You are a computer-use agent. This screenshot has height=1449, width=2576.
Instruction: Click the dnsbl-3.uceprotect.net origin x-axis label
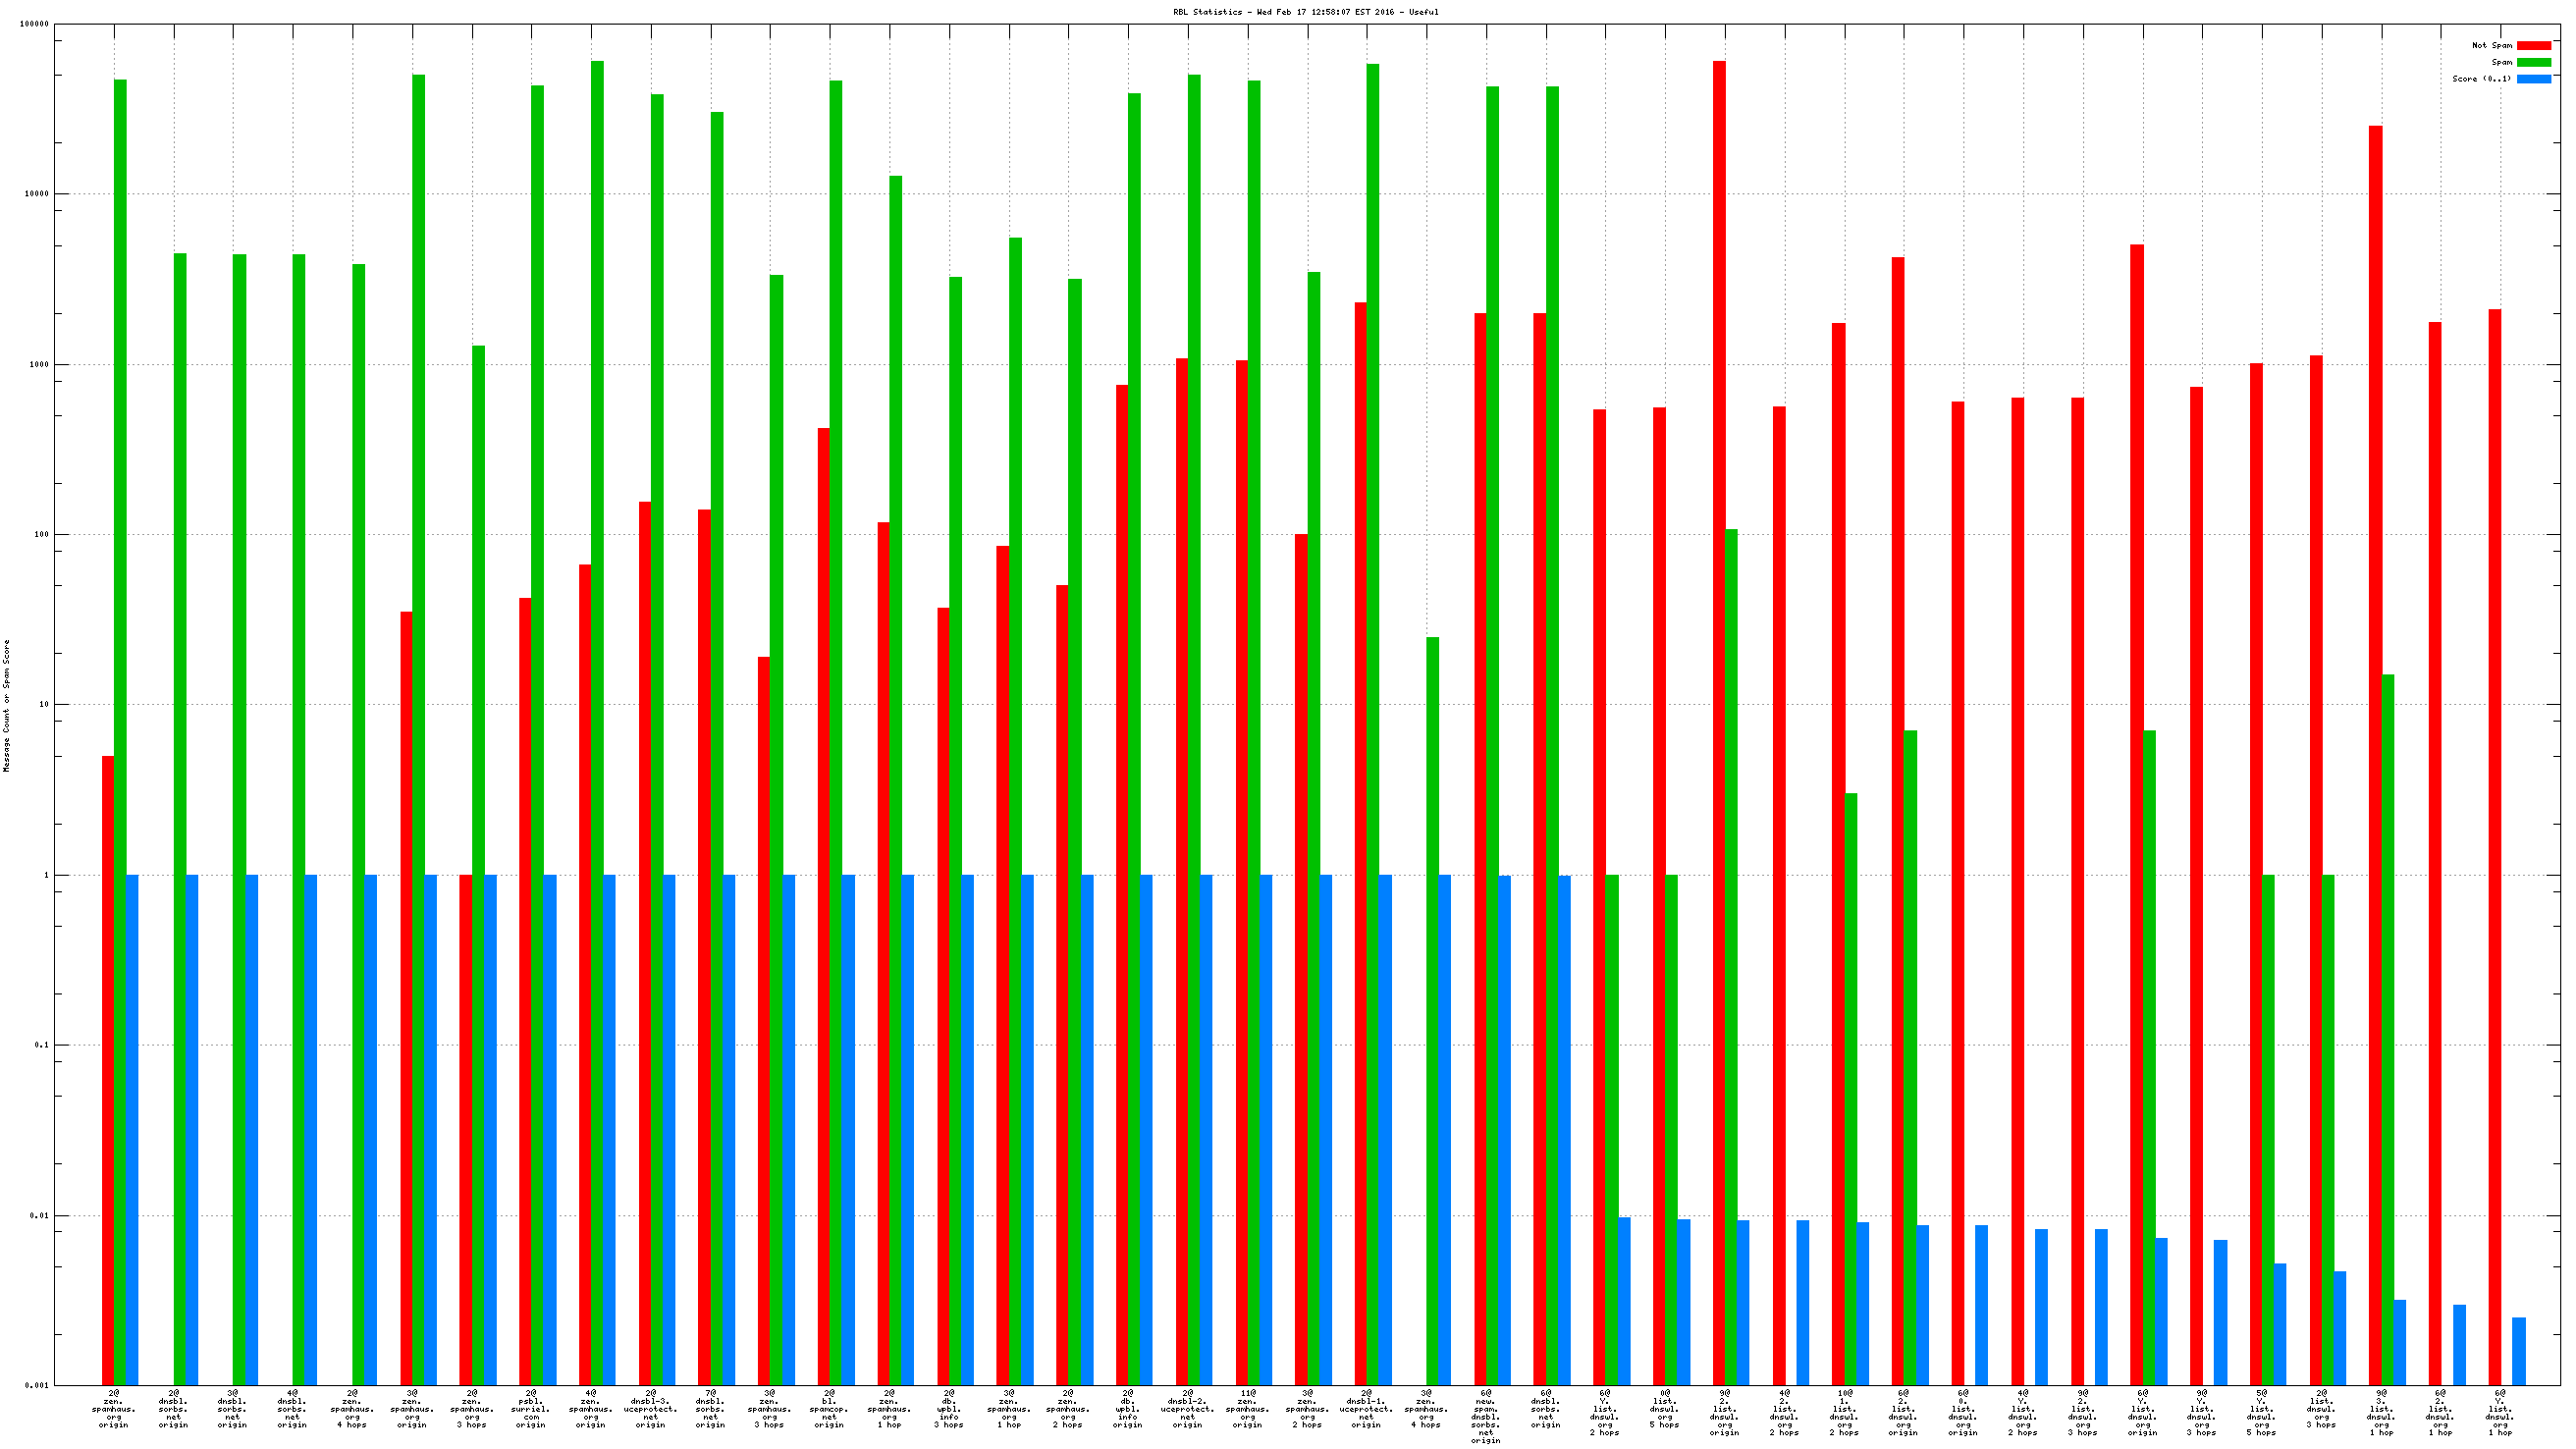(x=651, y=1408)
